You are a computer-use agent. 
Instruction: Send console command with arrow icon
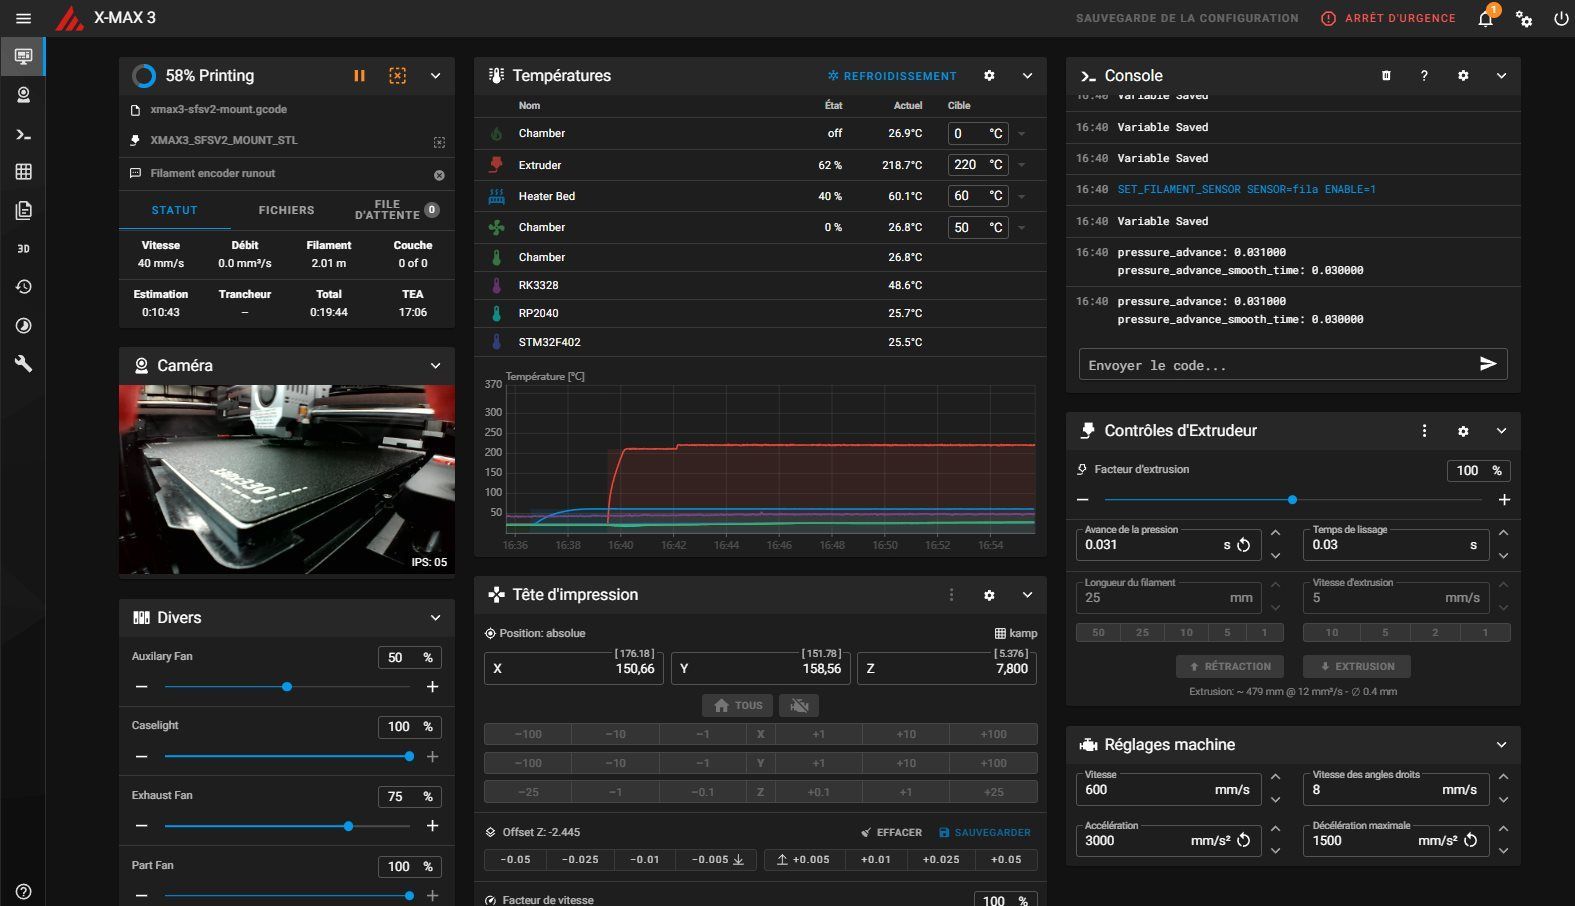pos(1488,364)
